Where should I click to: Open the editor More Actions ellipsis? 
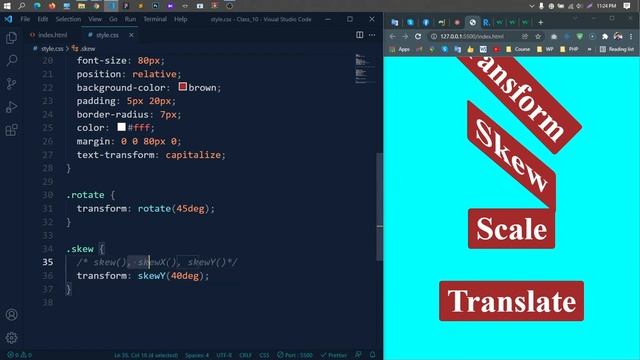click(372, 35)
